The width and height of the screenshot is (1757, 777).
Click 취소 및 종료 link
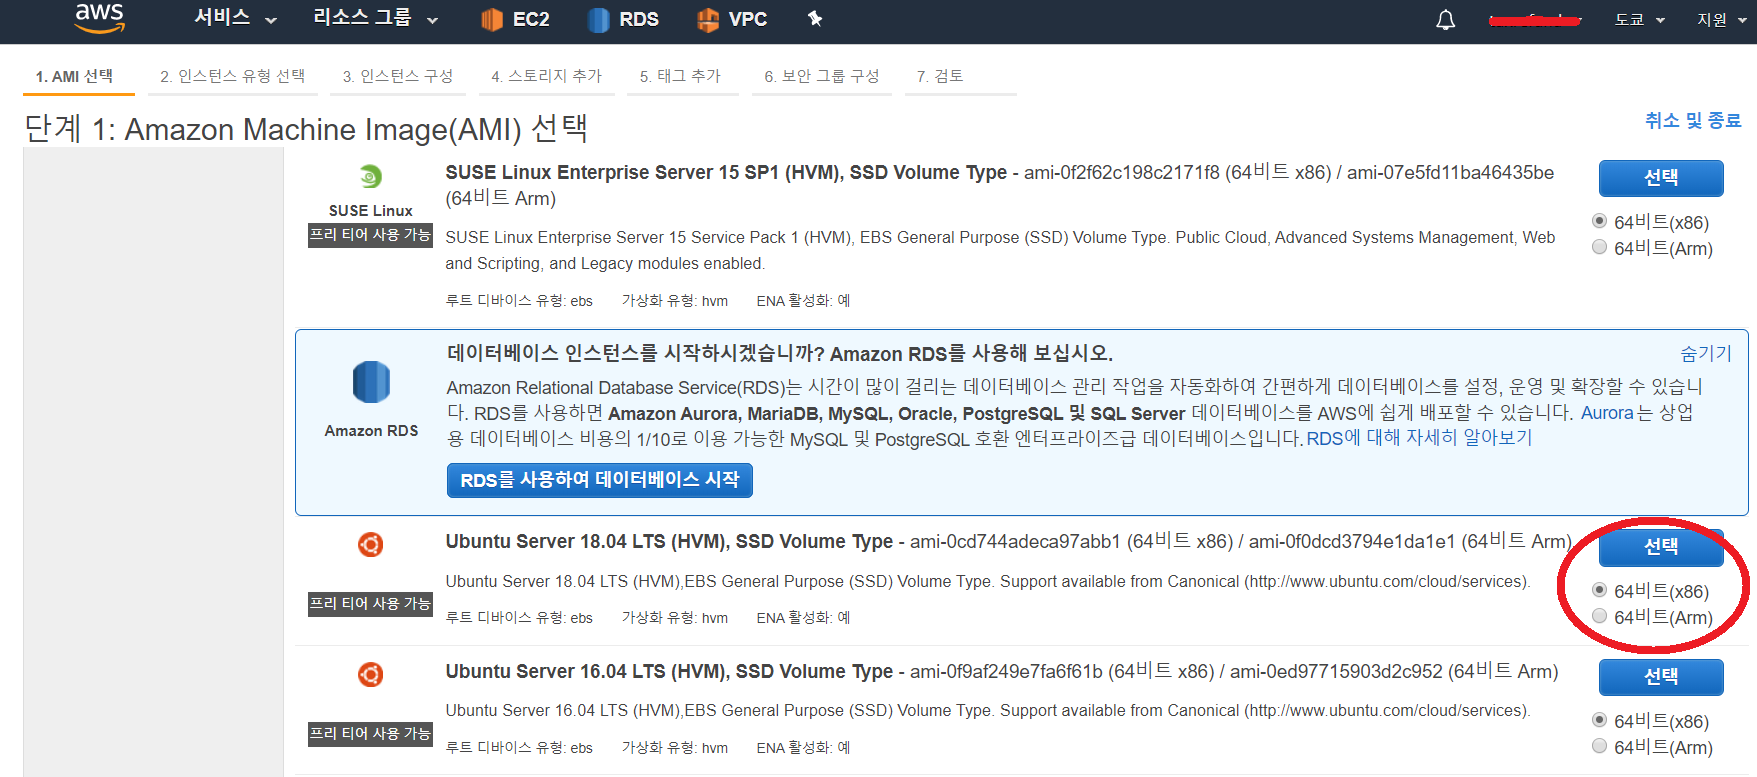coord(1693,120)
